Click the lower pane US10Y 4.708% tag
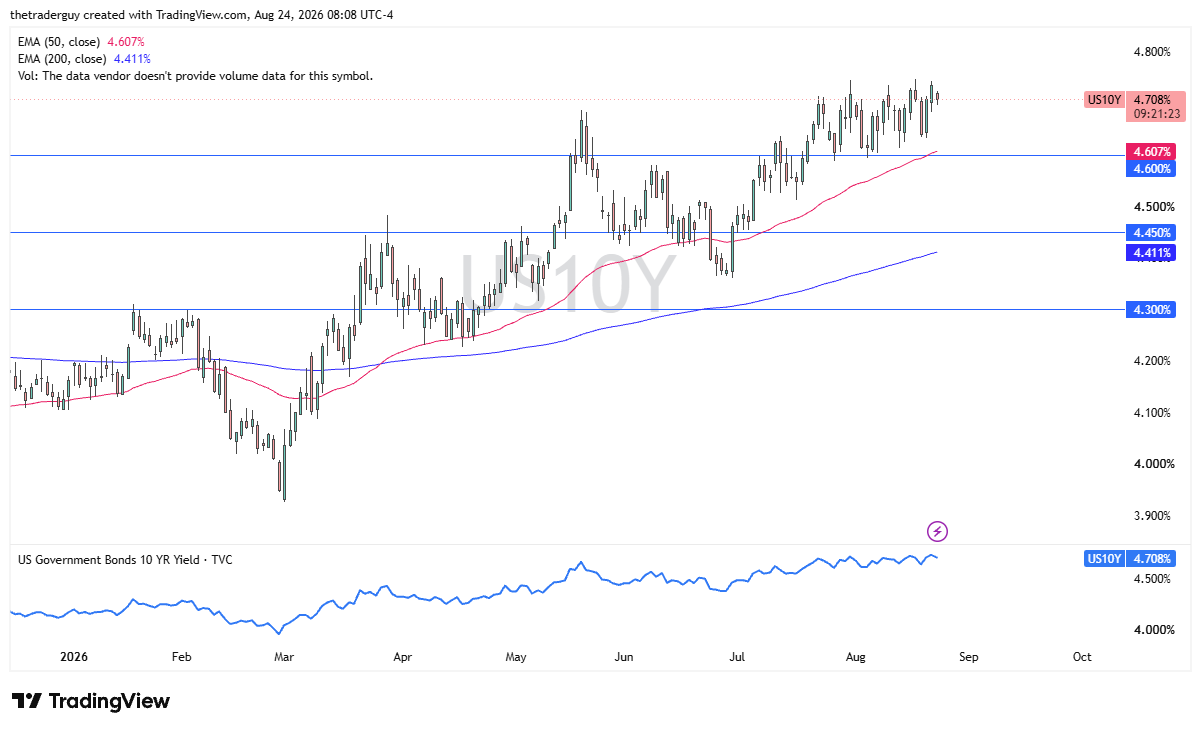Screen dimensions: 1201x731 pos(1130,559)
